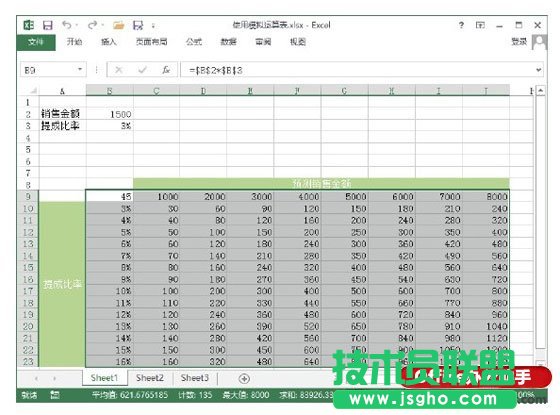This screenshot has width=560, height=415.
Task: Switch to the 插入 ribbon tab
Action: pyautogui.click(x=109, y=42)
